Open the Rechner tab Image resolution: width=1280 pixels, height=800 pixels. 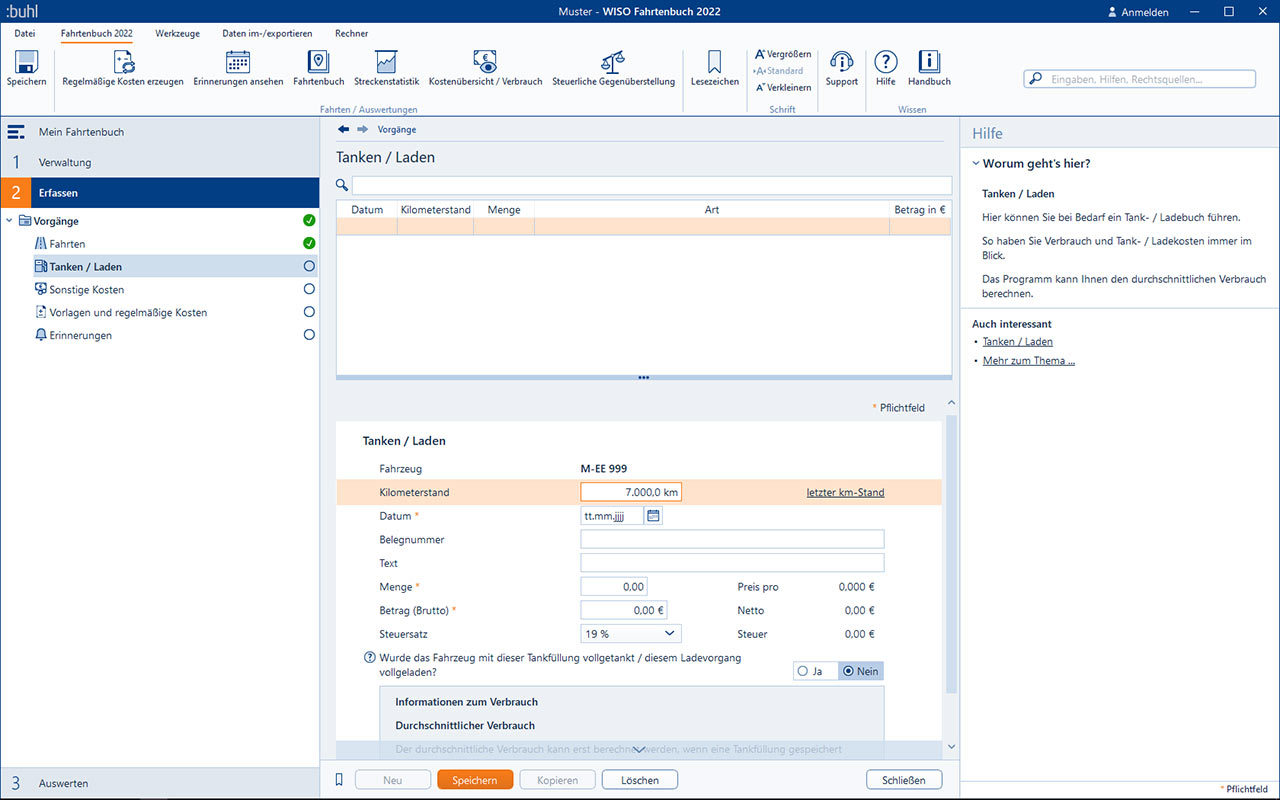tap(351, 33)
